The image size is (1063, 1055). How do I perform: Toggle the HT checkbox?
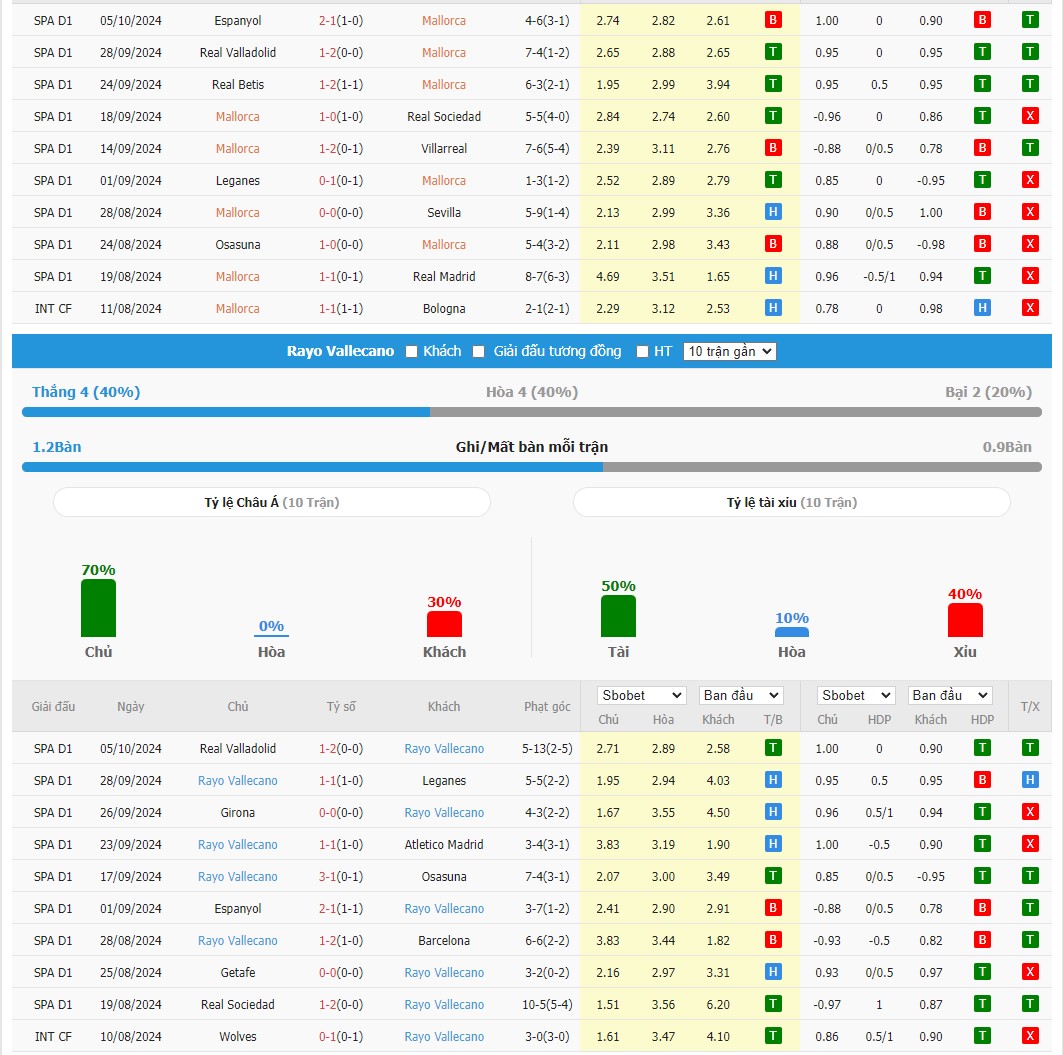click(642, 351)
